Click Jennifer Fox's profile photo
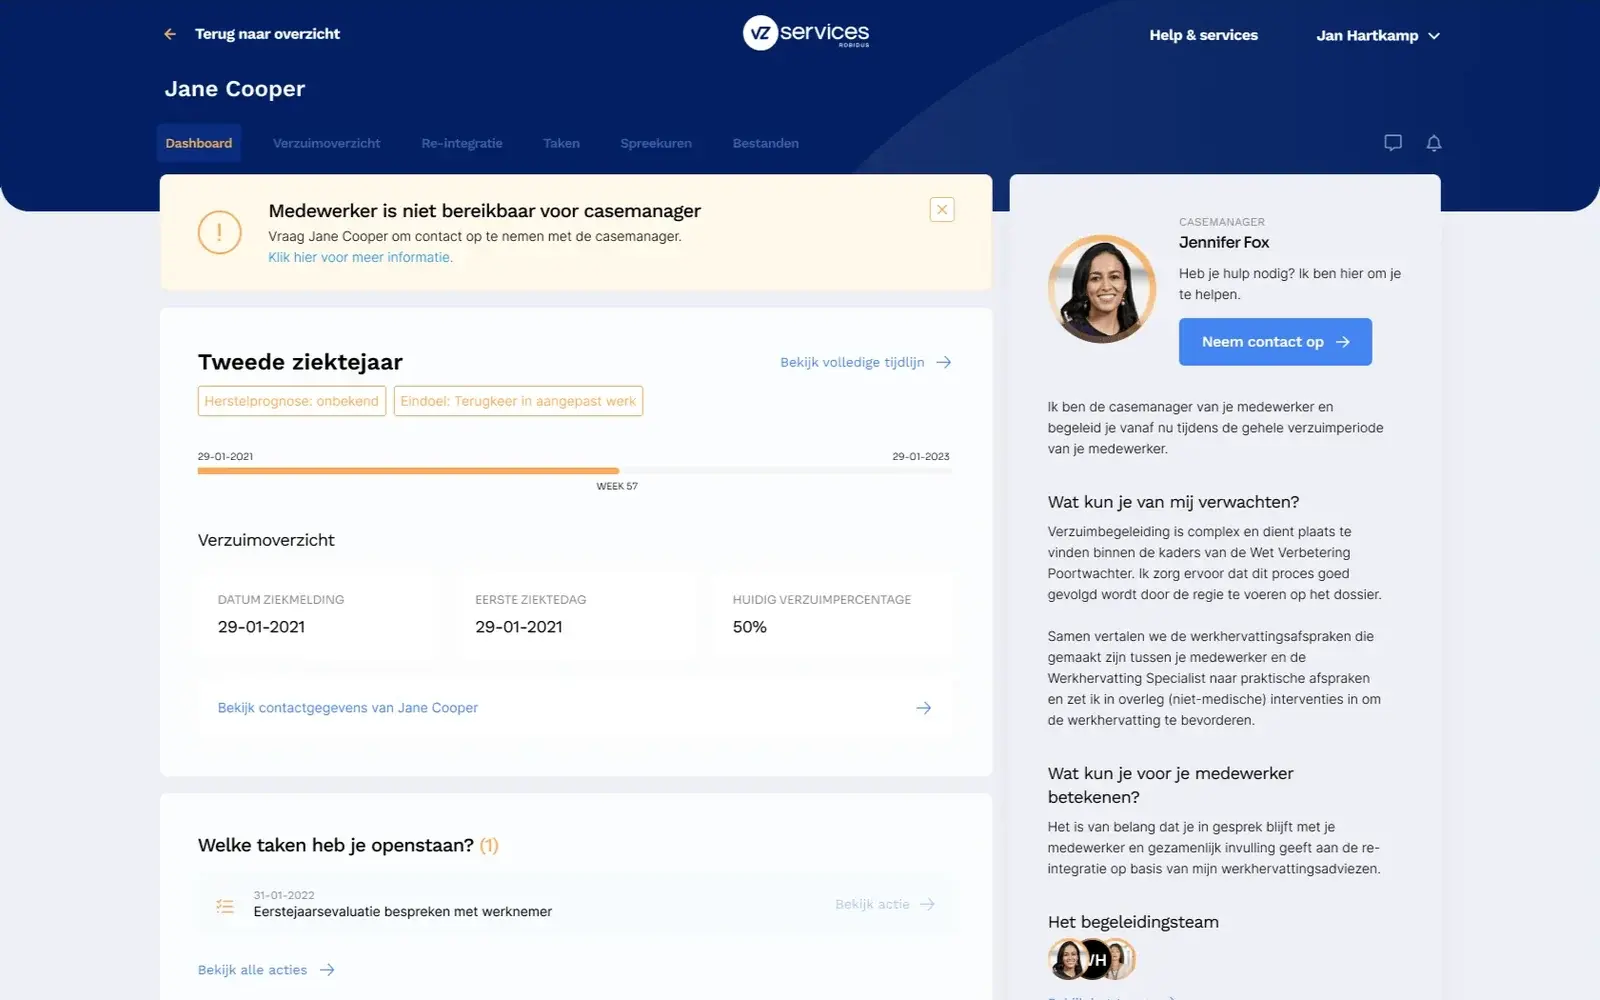Viewport: 1600px width, 1000px height. coord(1102,289)
